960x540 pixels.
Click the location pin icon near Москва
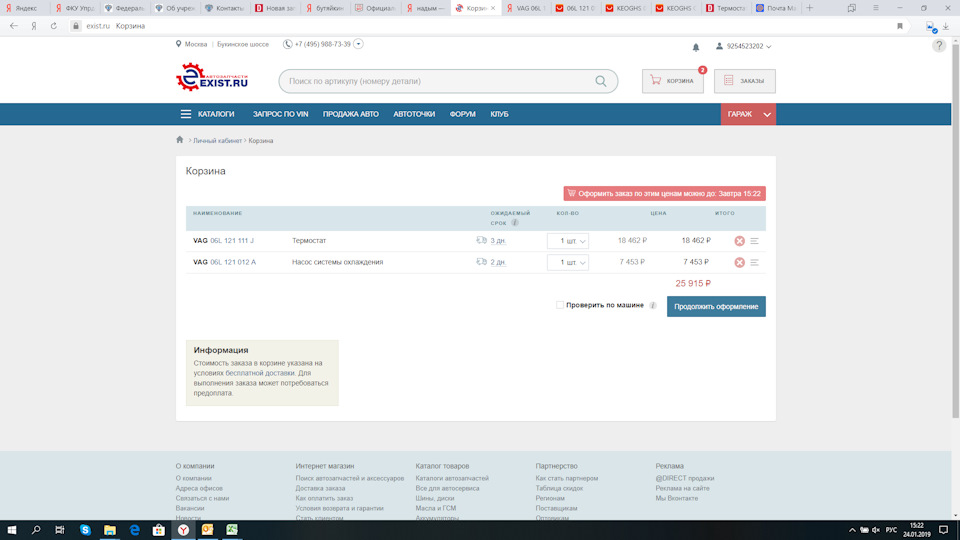178,44
